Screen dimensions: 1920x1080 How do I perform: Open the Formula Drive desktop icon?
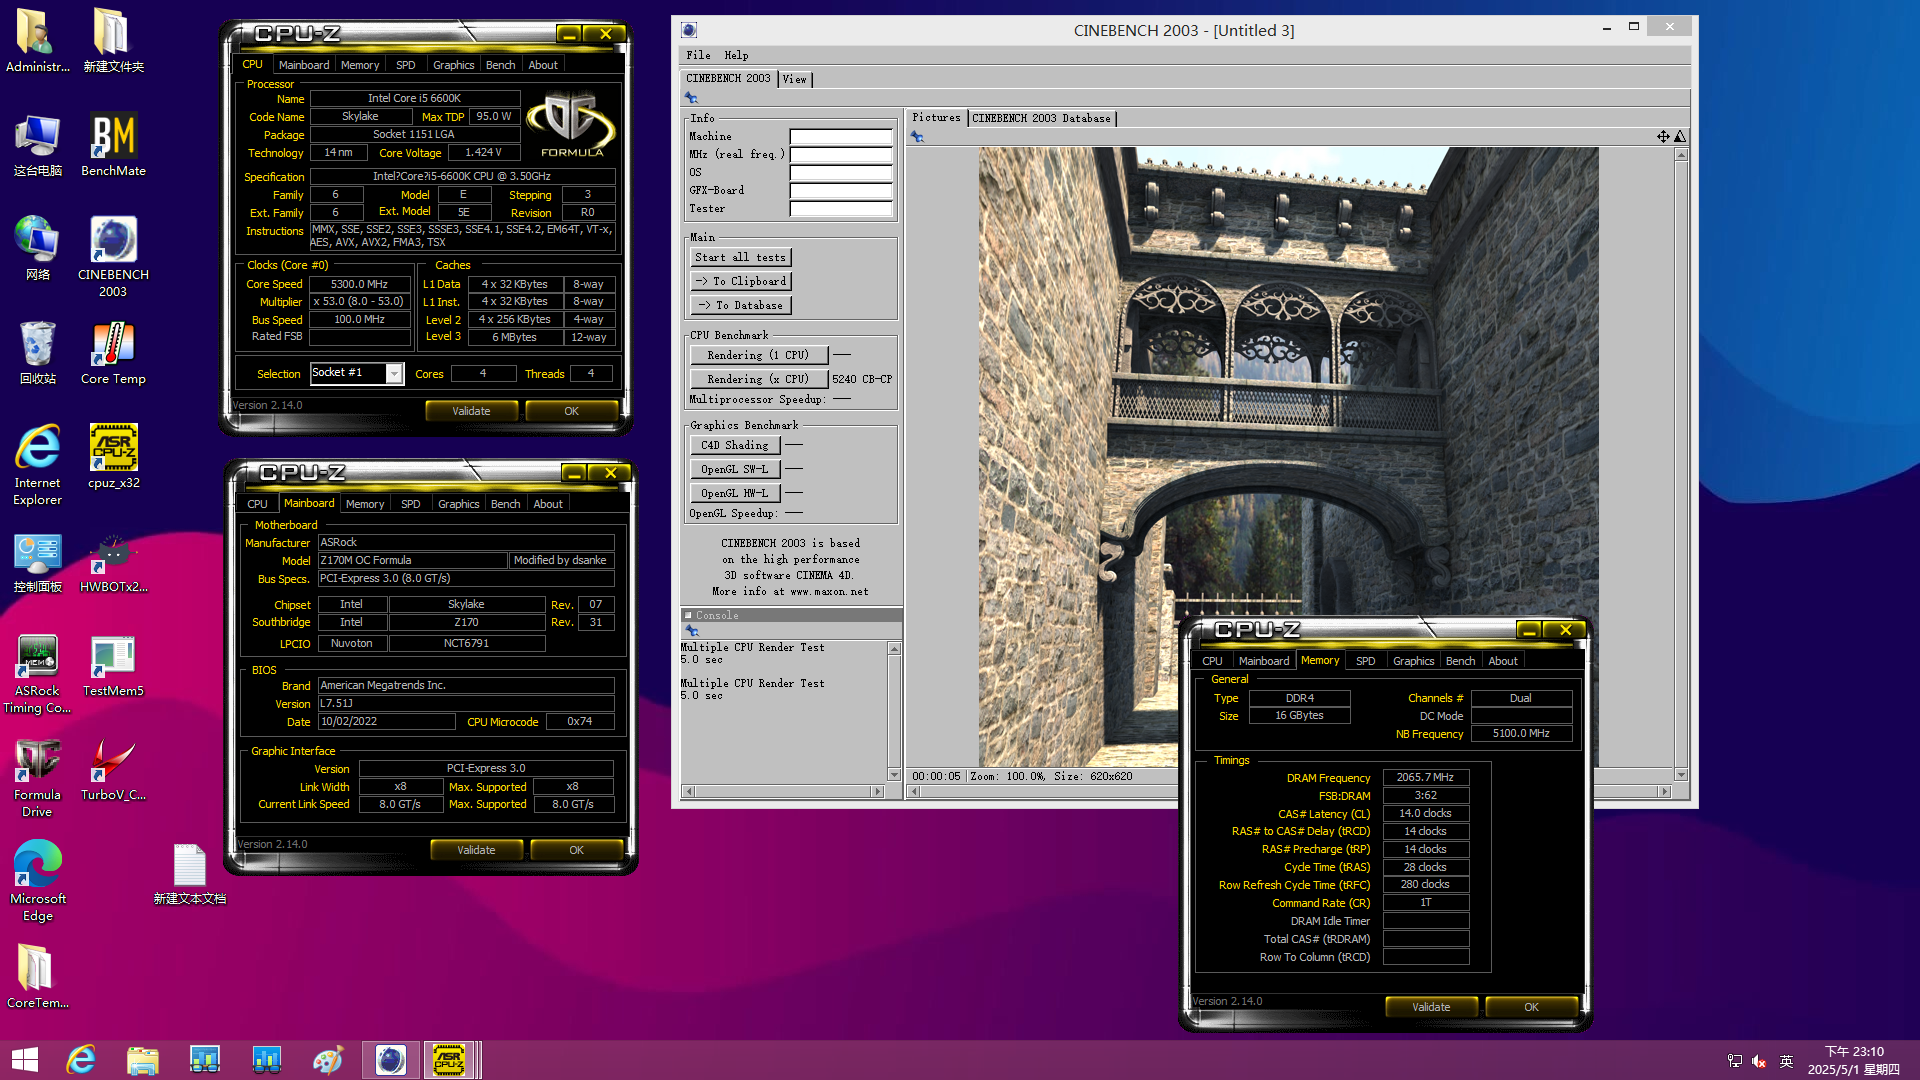[x=37, y=778]
